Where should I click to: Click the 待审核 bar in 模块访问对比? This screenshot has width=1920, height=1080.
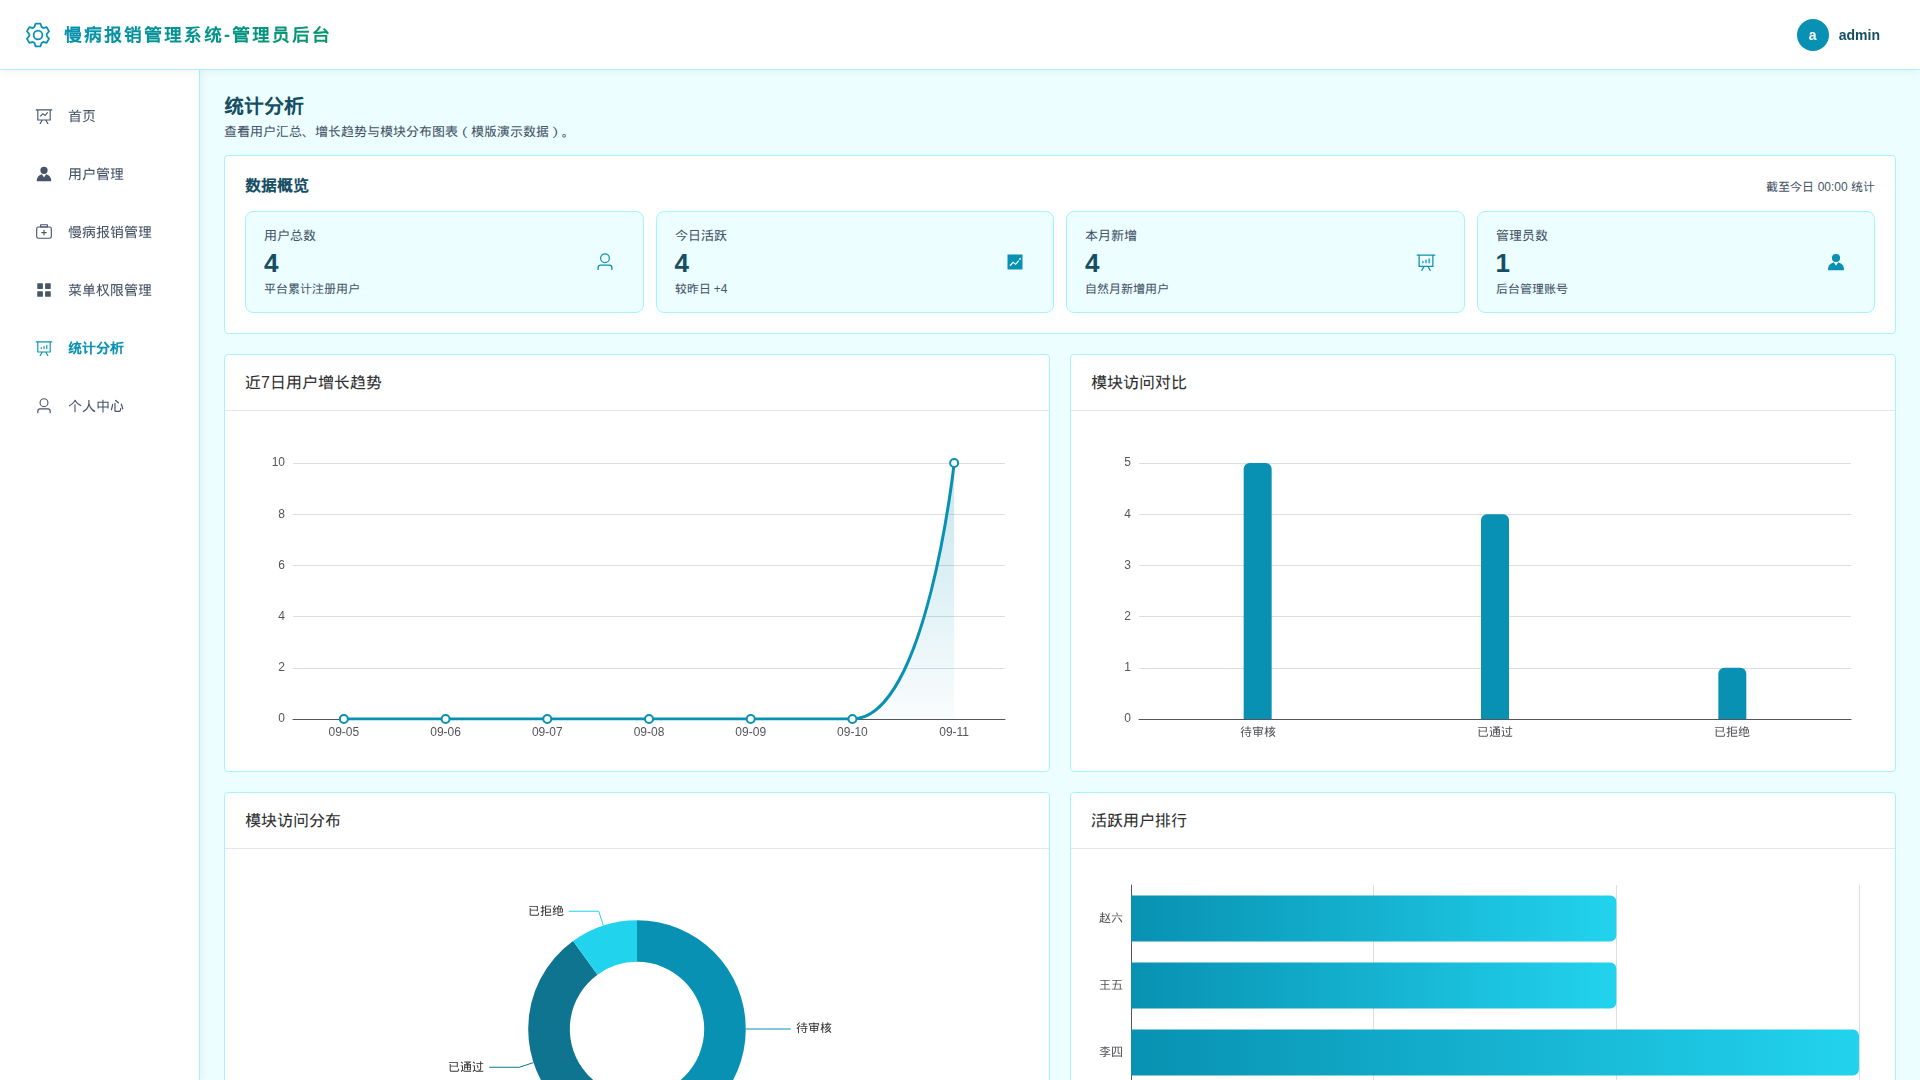[x=1257, y=591]
